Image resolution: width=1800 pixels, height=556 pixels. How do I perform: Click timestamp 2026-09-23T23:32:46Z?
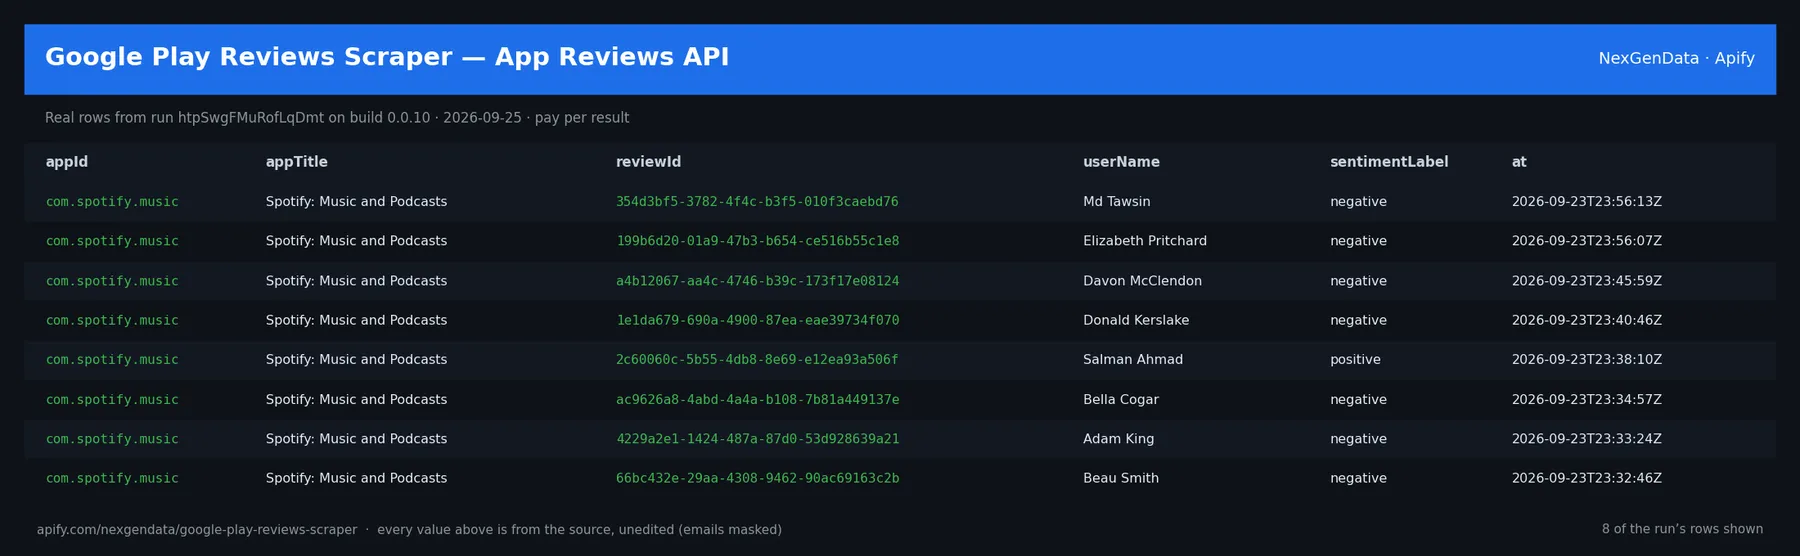coord(1587,478)
